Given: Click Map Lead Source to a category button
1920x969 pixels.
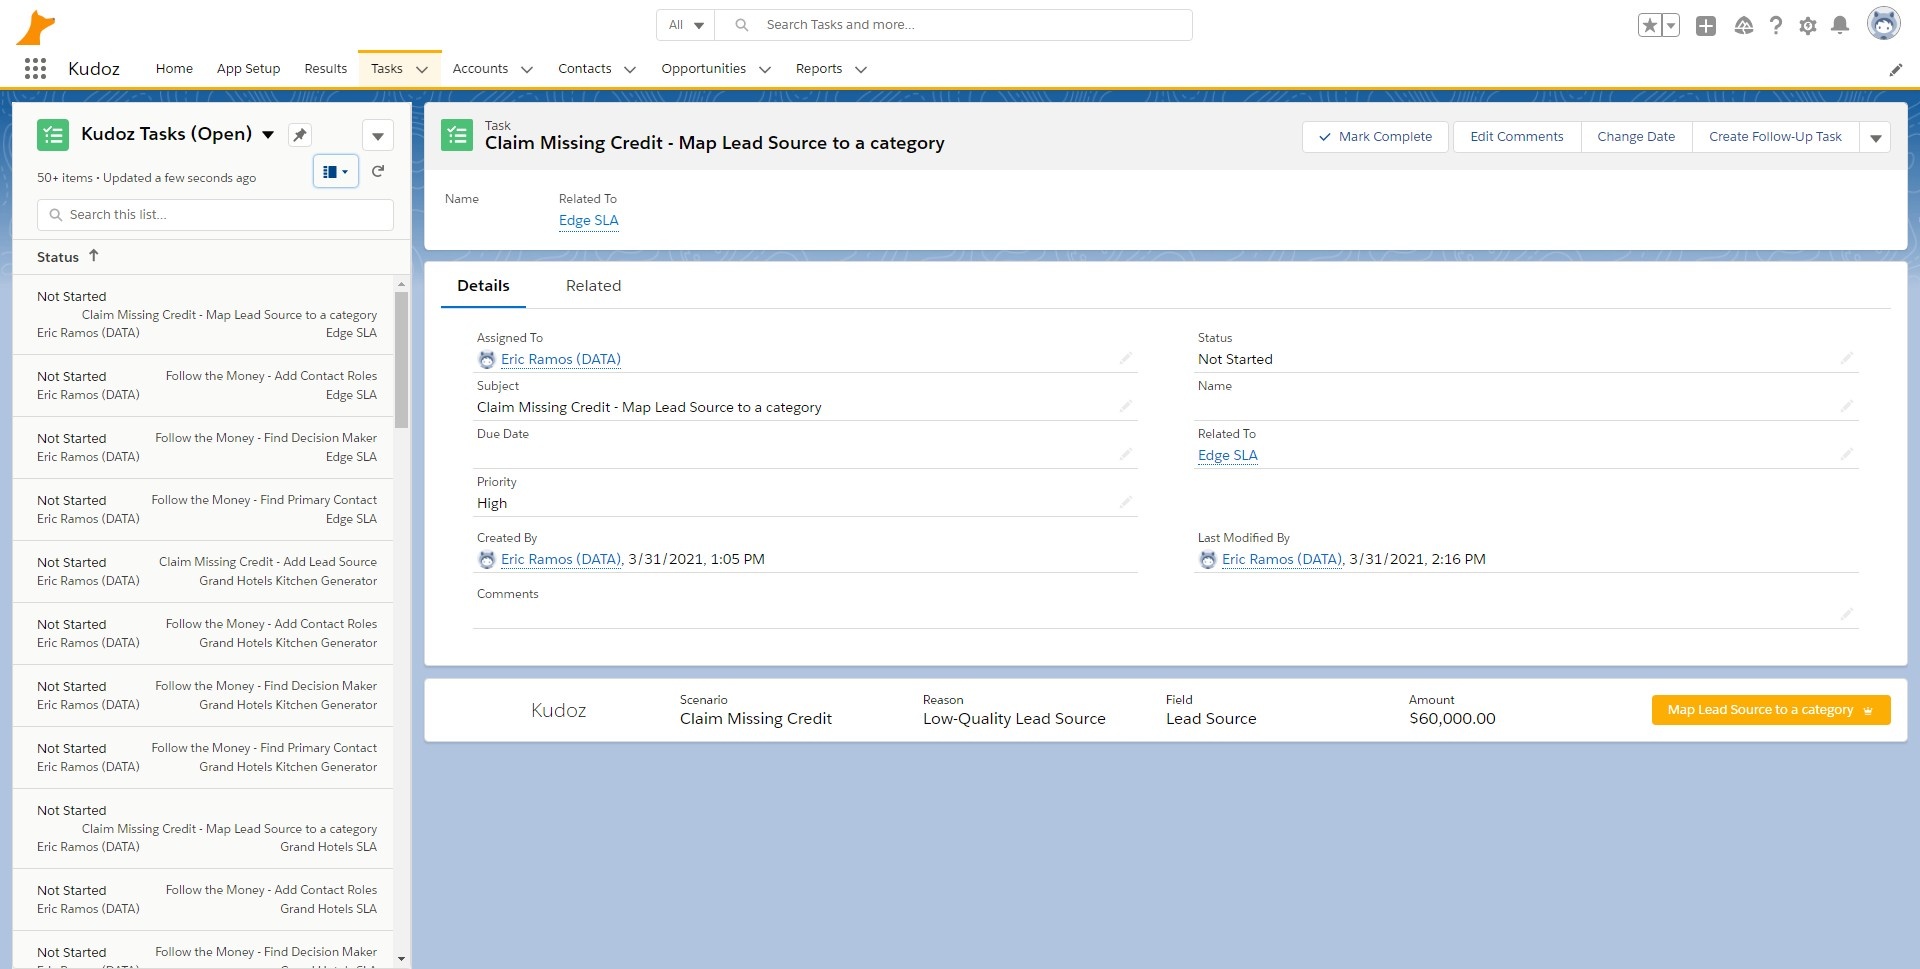Looking at the screenshot, I should coord(1771,710).
